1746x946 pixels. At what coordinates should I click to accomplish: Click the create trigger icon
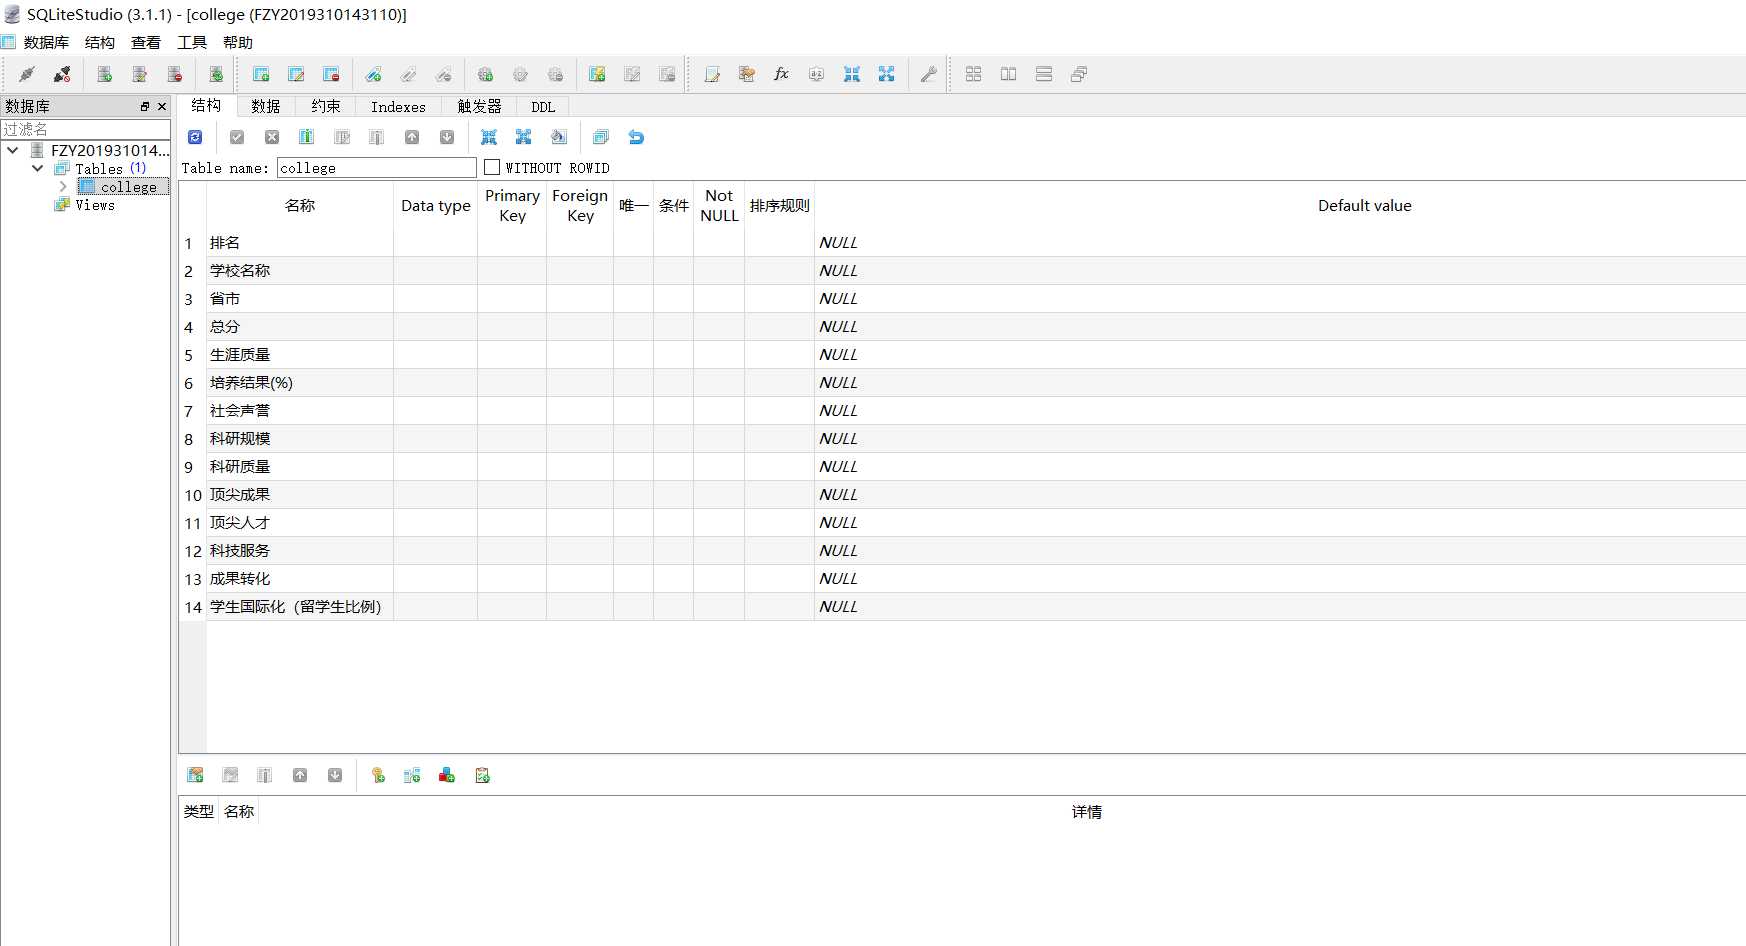pos(485,74)
